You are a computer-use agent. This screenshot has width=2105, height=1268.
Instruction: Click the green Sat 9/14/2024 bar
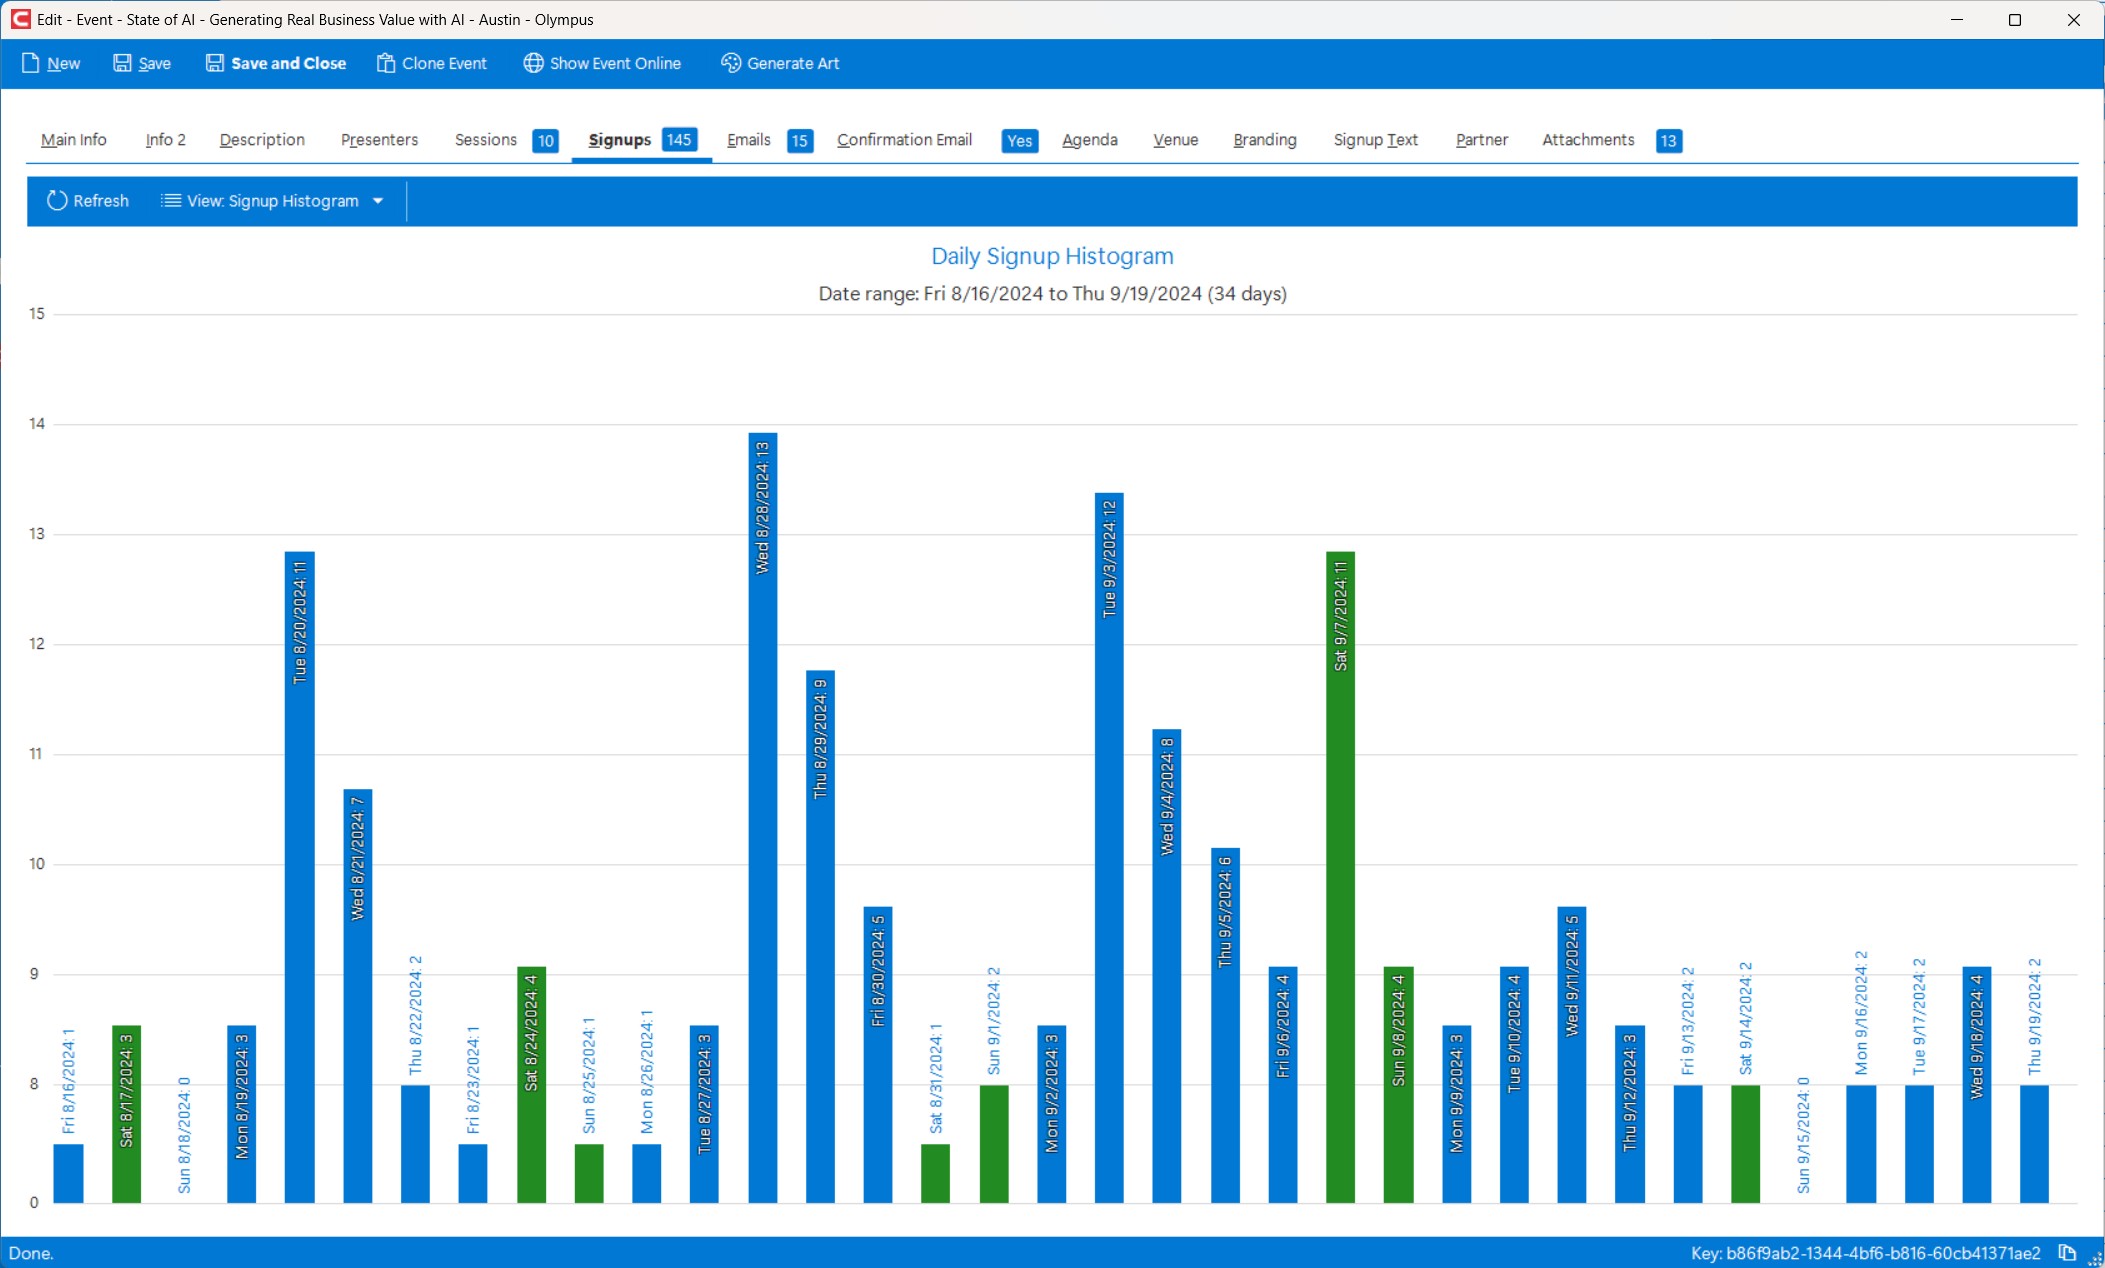(1746, 1144)
